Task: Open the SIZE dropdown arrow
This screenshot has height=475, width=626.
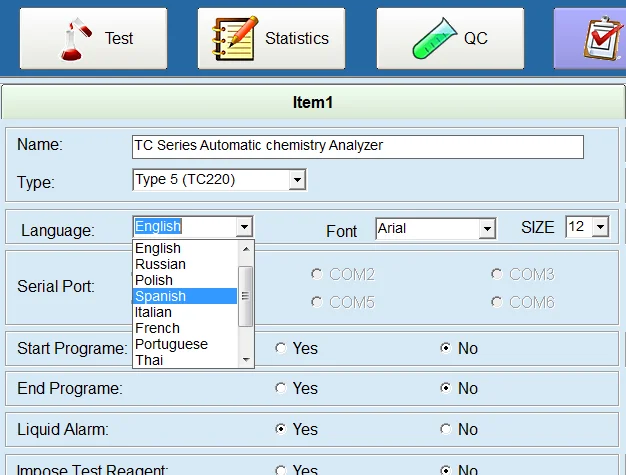Action: [x=600, y=228]
